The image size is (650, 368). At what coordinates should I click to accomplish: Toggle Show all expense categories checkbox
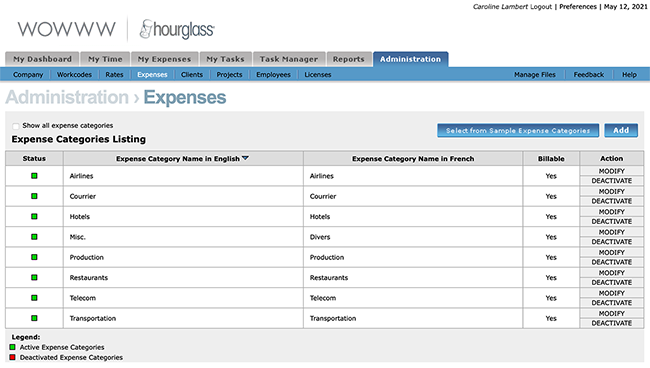[16, 126]
